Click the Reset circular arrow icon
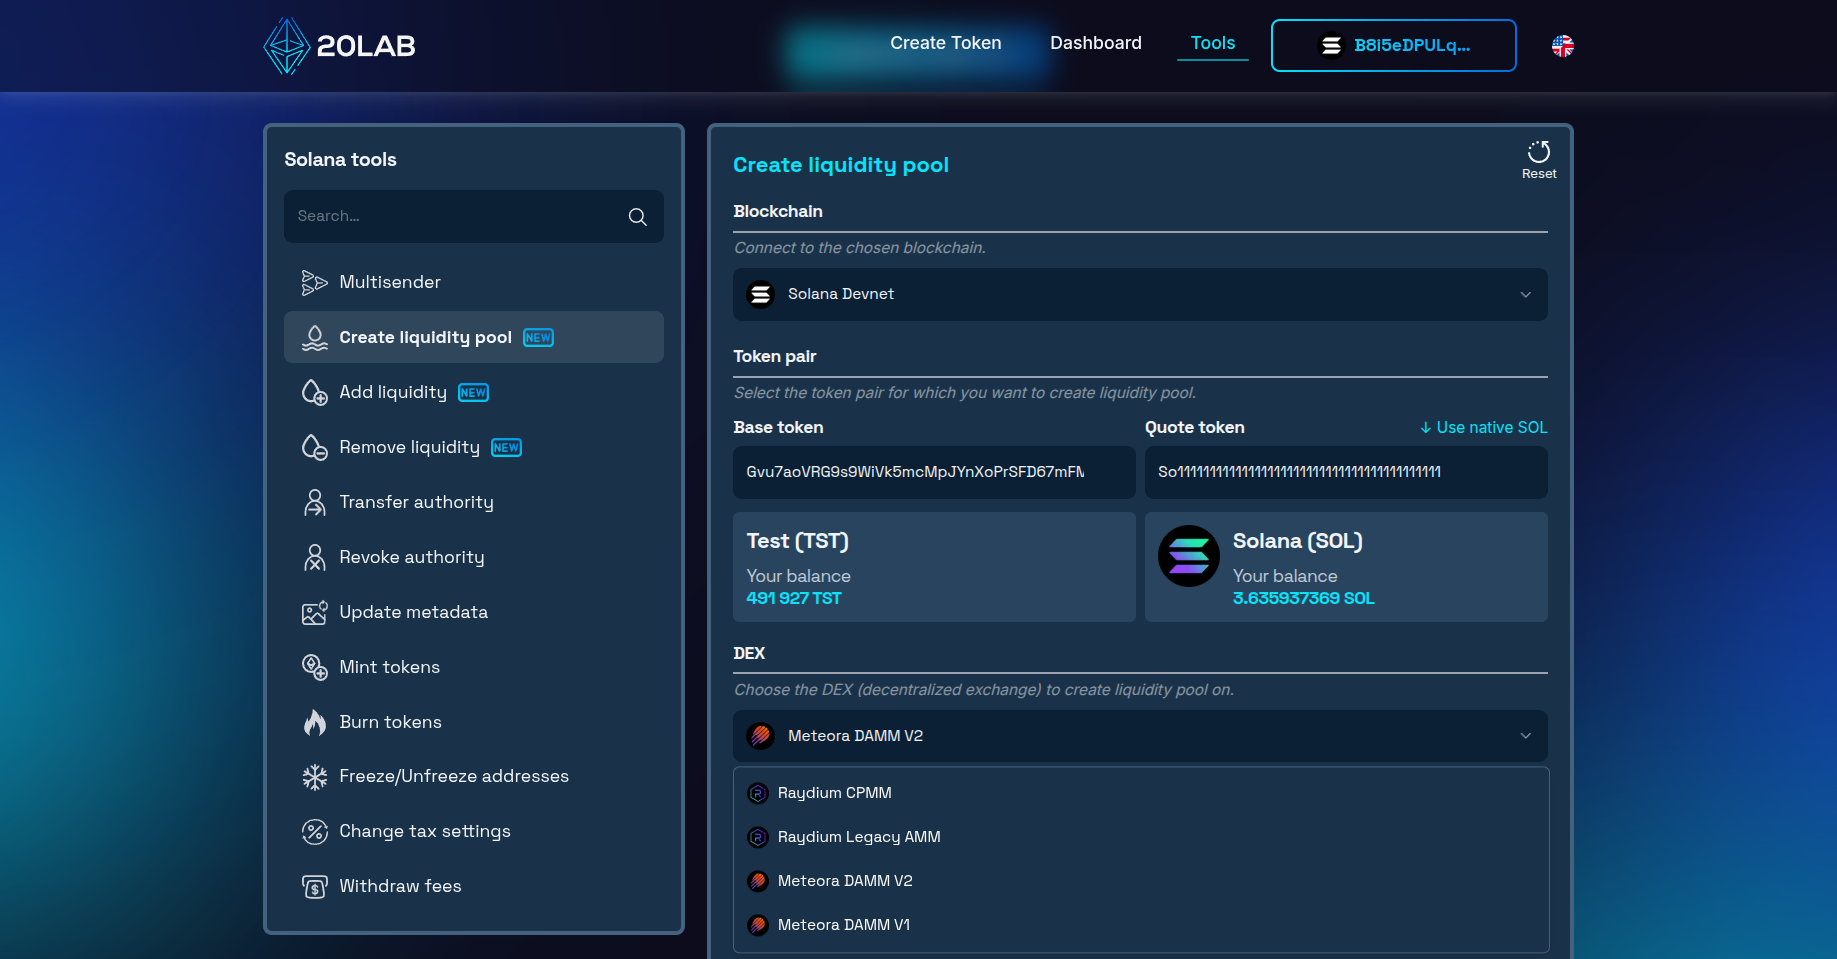1837x959 pixels. pos(1539,151)
